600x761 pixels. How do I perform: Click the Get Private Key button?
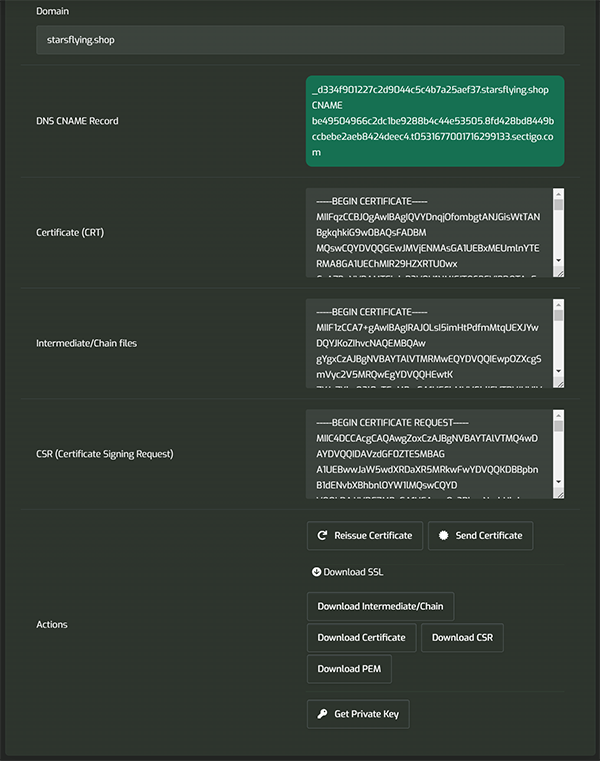(358, 714)
